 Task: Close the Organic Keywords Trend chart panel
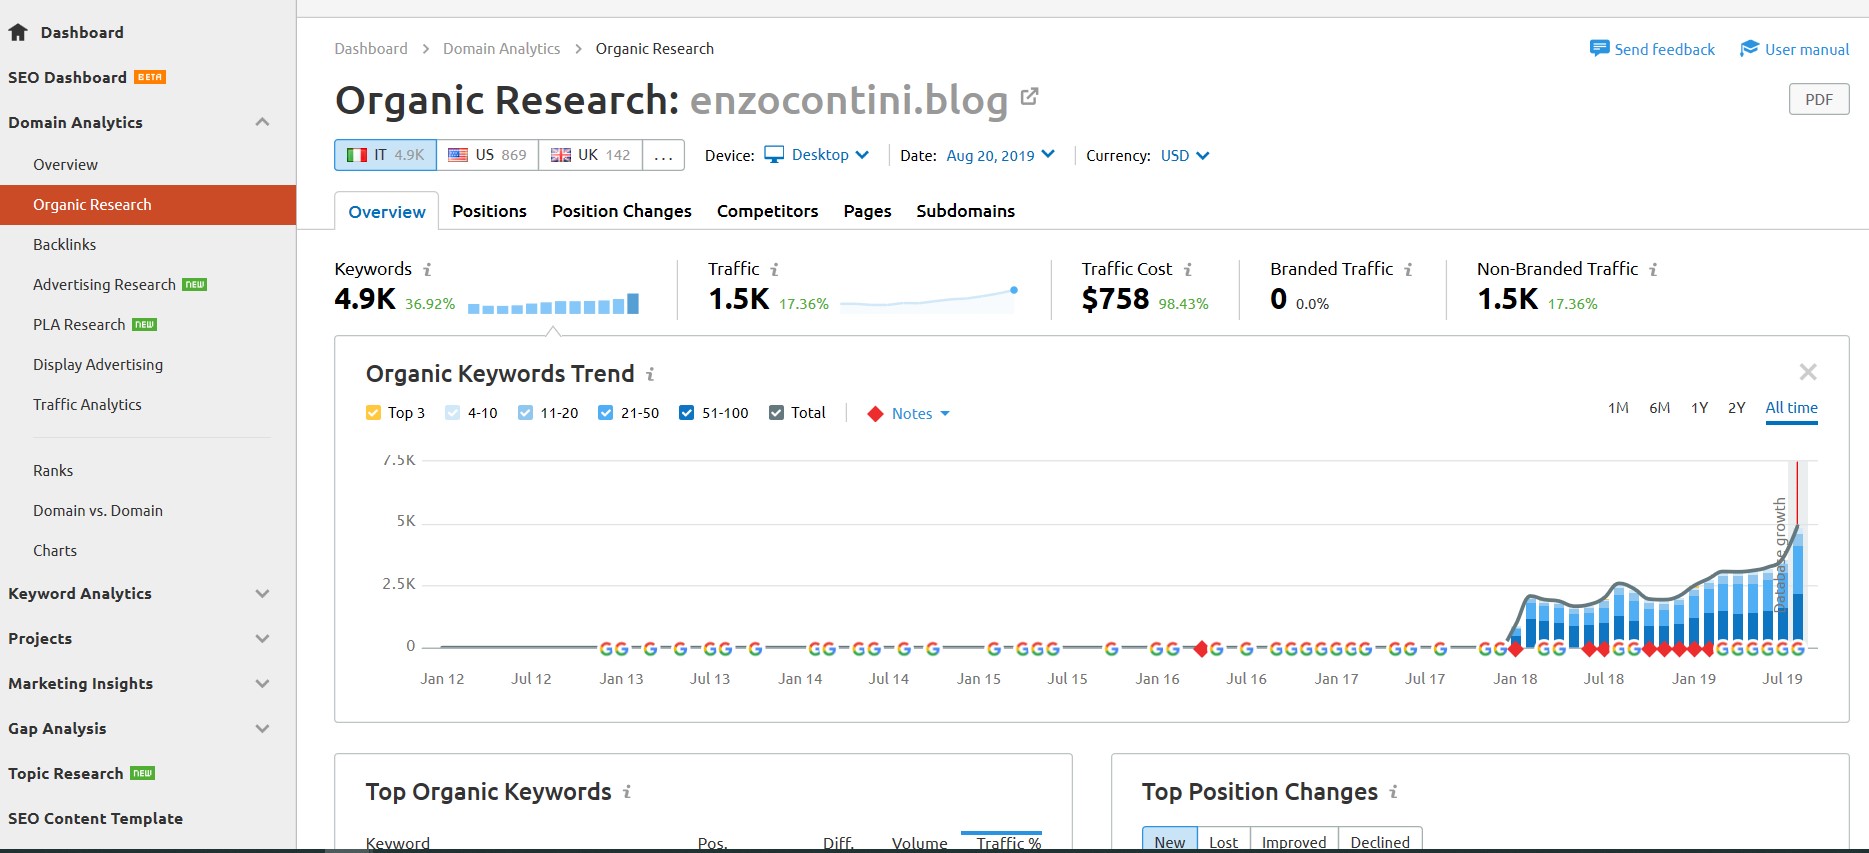click(x=1807, y=372)
